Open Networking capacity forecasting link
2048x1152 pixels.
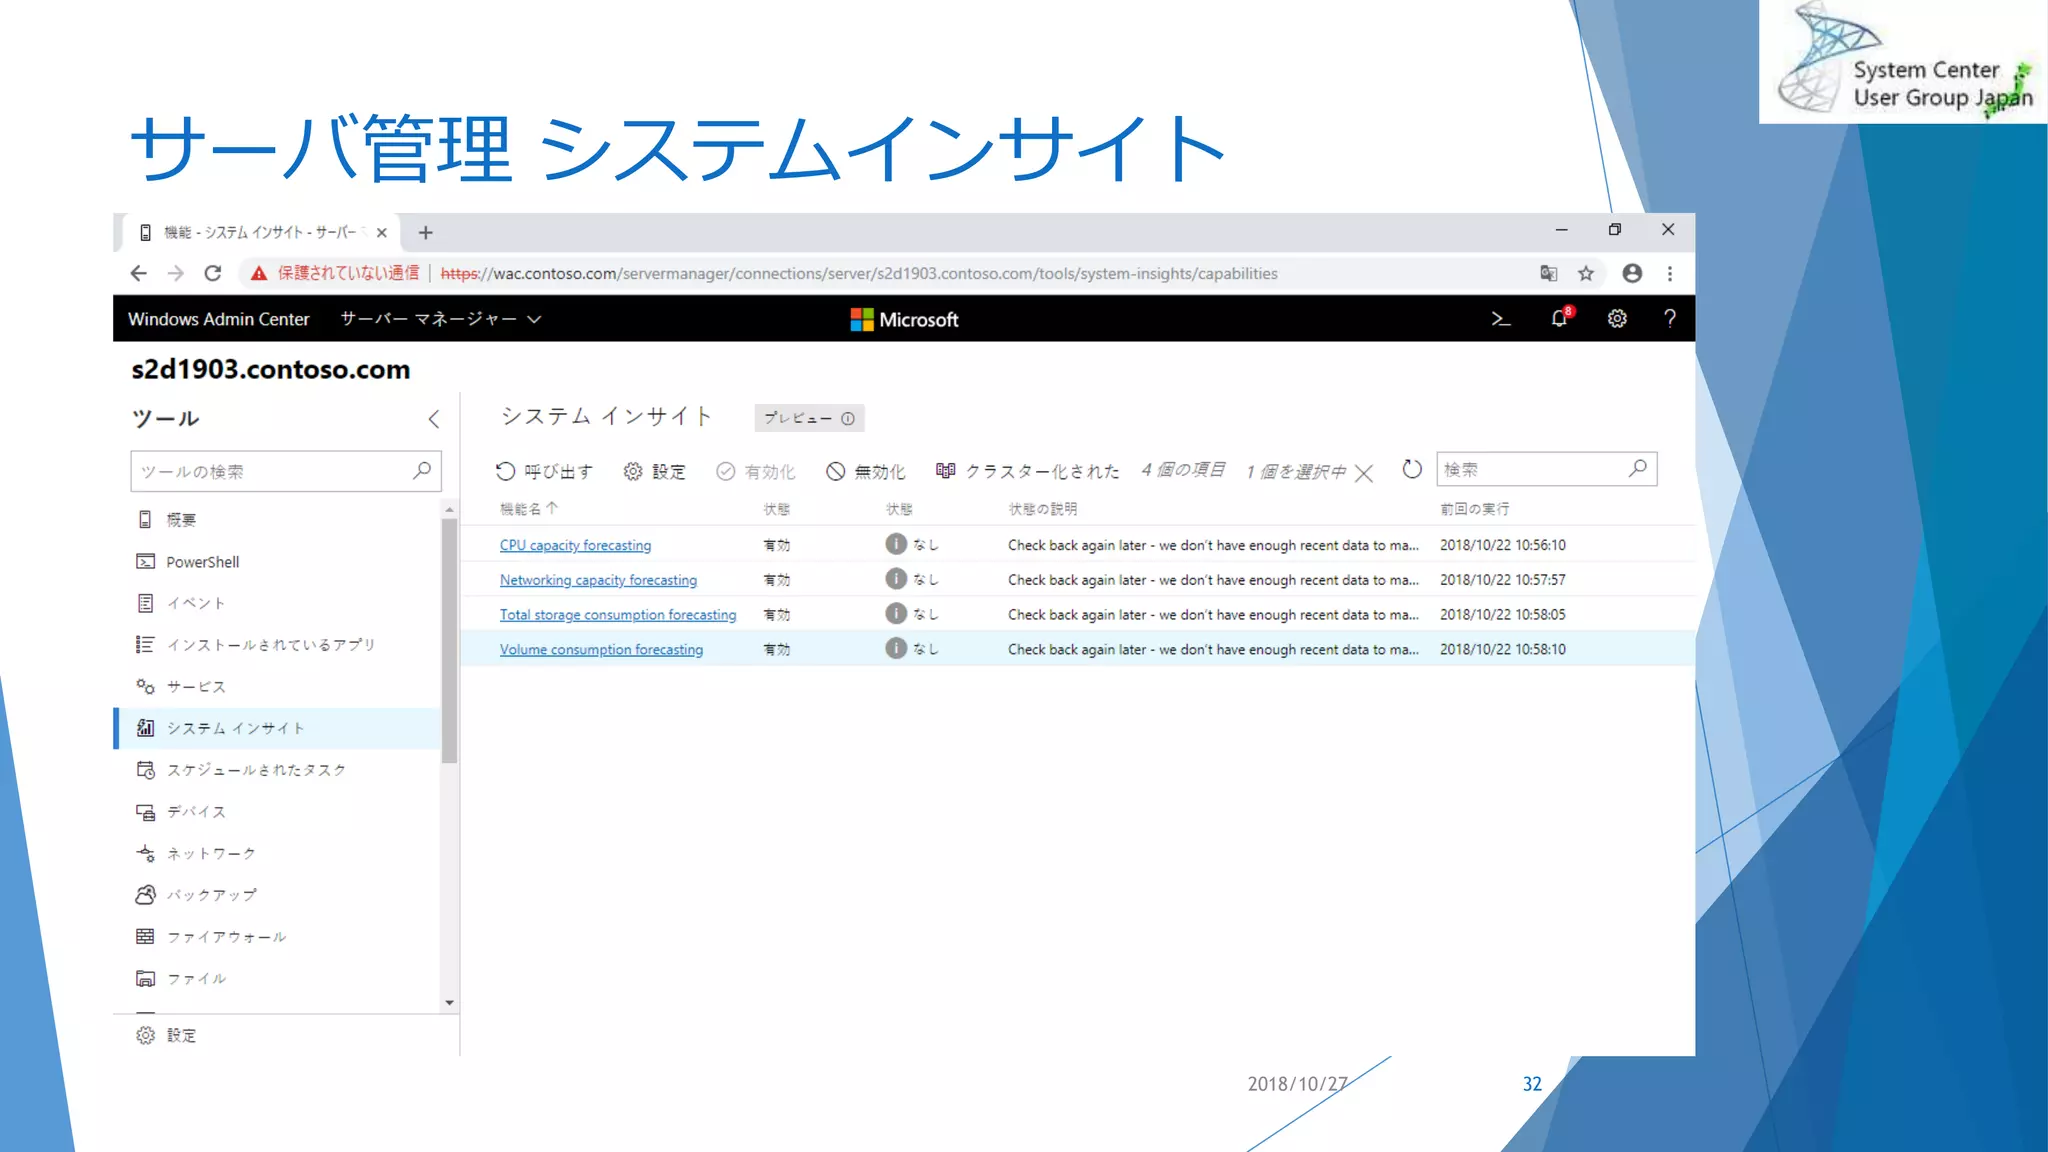coord(598,580)
